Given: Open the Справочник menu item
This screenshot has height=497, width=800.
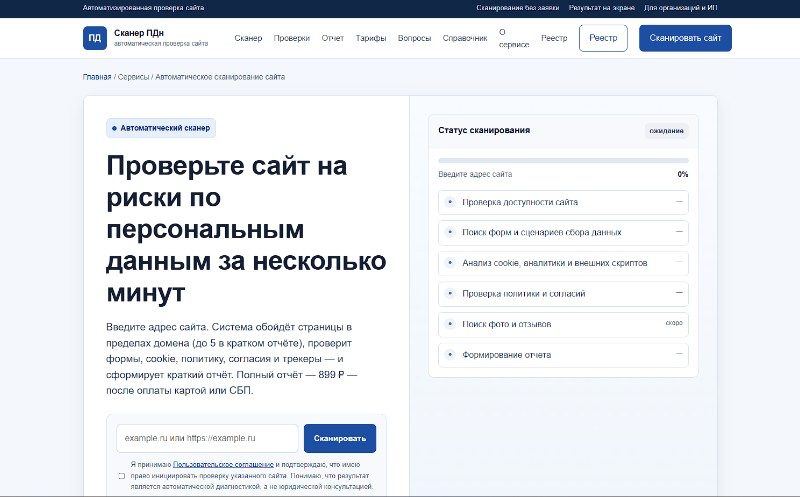Looking at the screenshot, I should tap(465, 38).
